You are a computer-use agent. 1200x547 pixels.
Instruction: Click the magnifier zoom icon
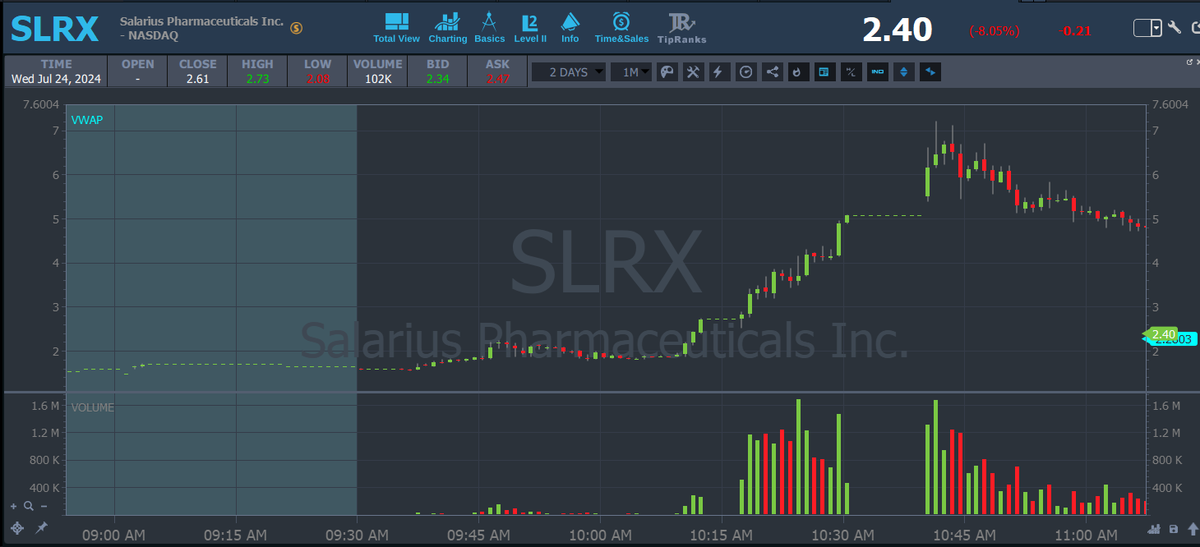[28, 507]
